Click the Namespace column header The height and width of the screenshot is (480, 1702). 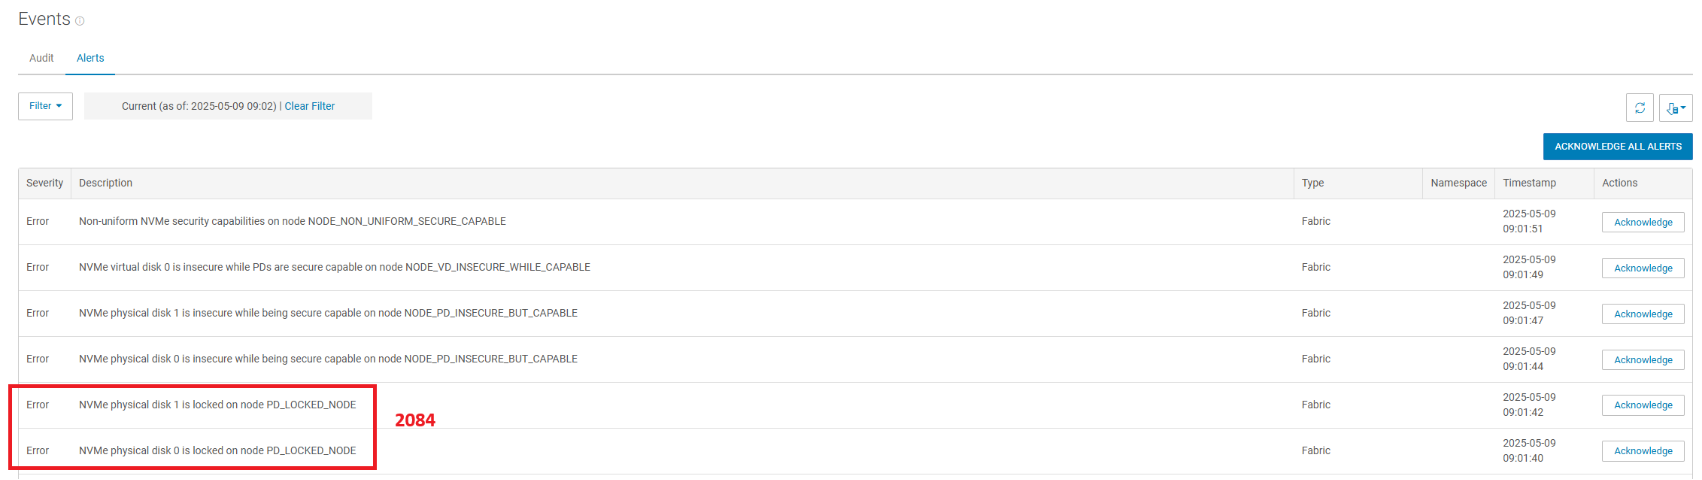coord(1458,183)
